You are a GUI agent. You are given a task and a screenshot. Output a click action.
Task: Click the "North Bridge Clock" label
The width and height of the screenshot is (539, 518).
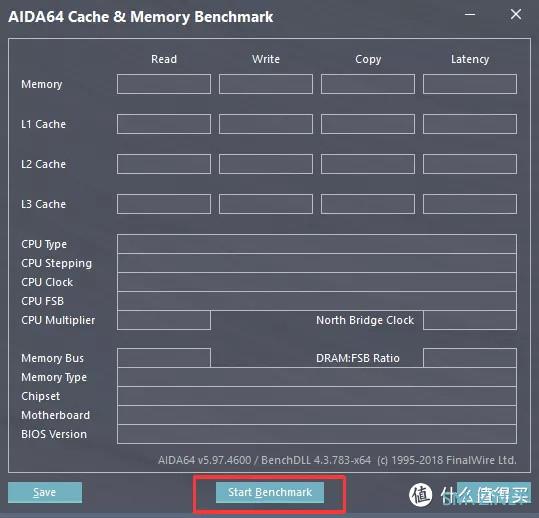pyautogui.click(x=365, y=320)
